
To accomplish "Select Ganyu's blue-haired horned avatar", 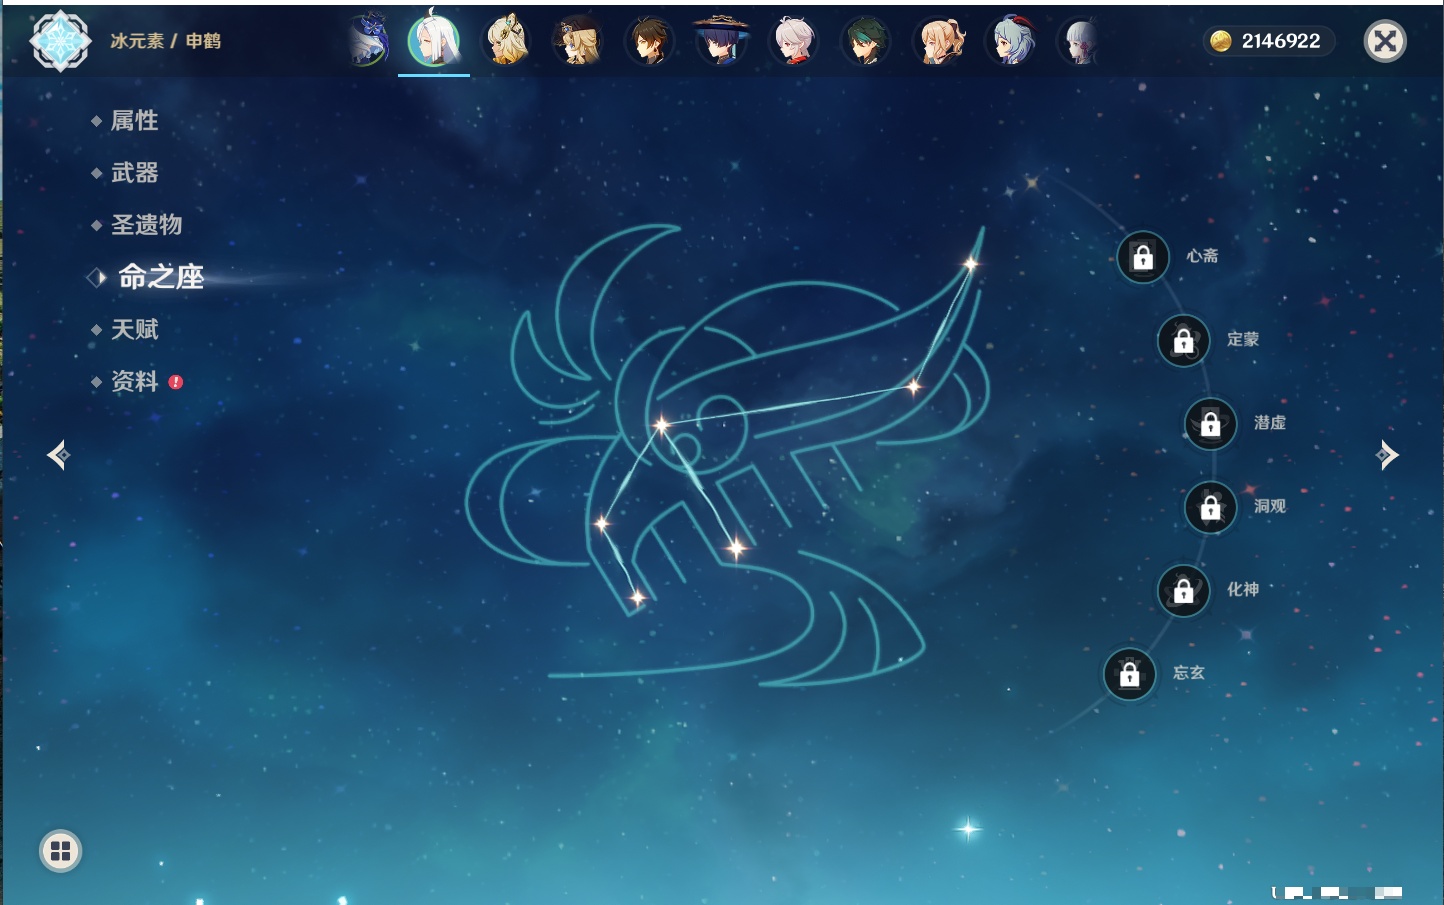I will 1011,41.
